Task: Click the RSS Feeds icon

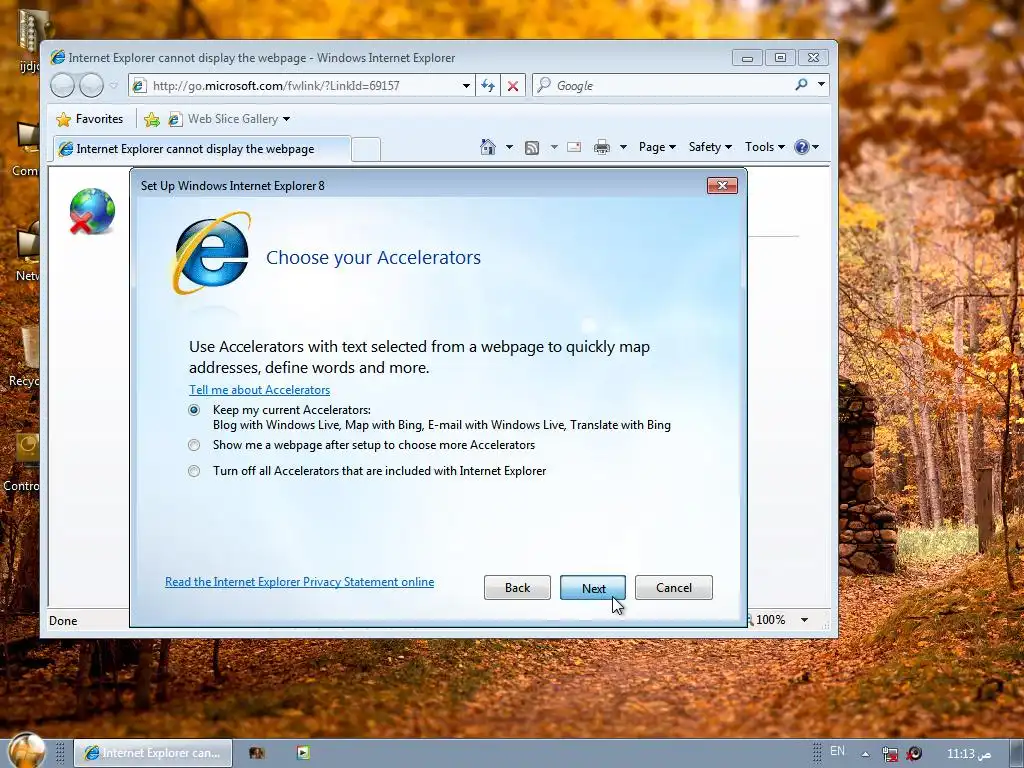Action: coord(532,148)
